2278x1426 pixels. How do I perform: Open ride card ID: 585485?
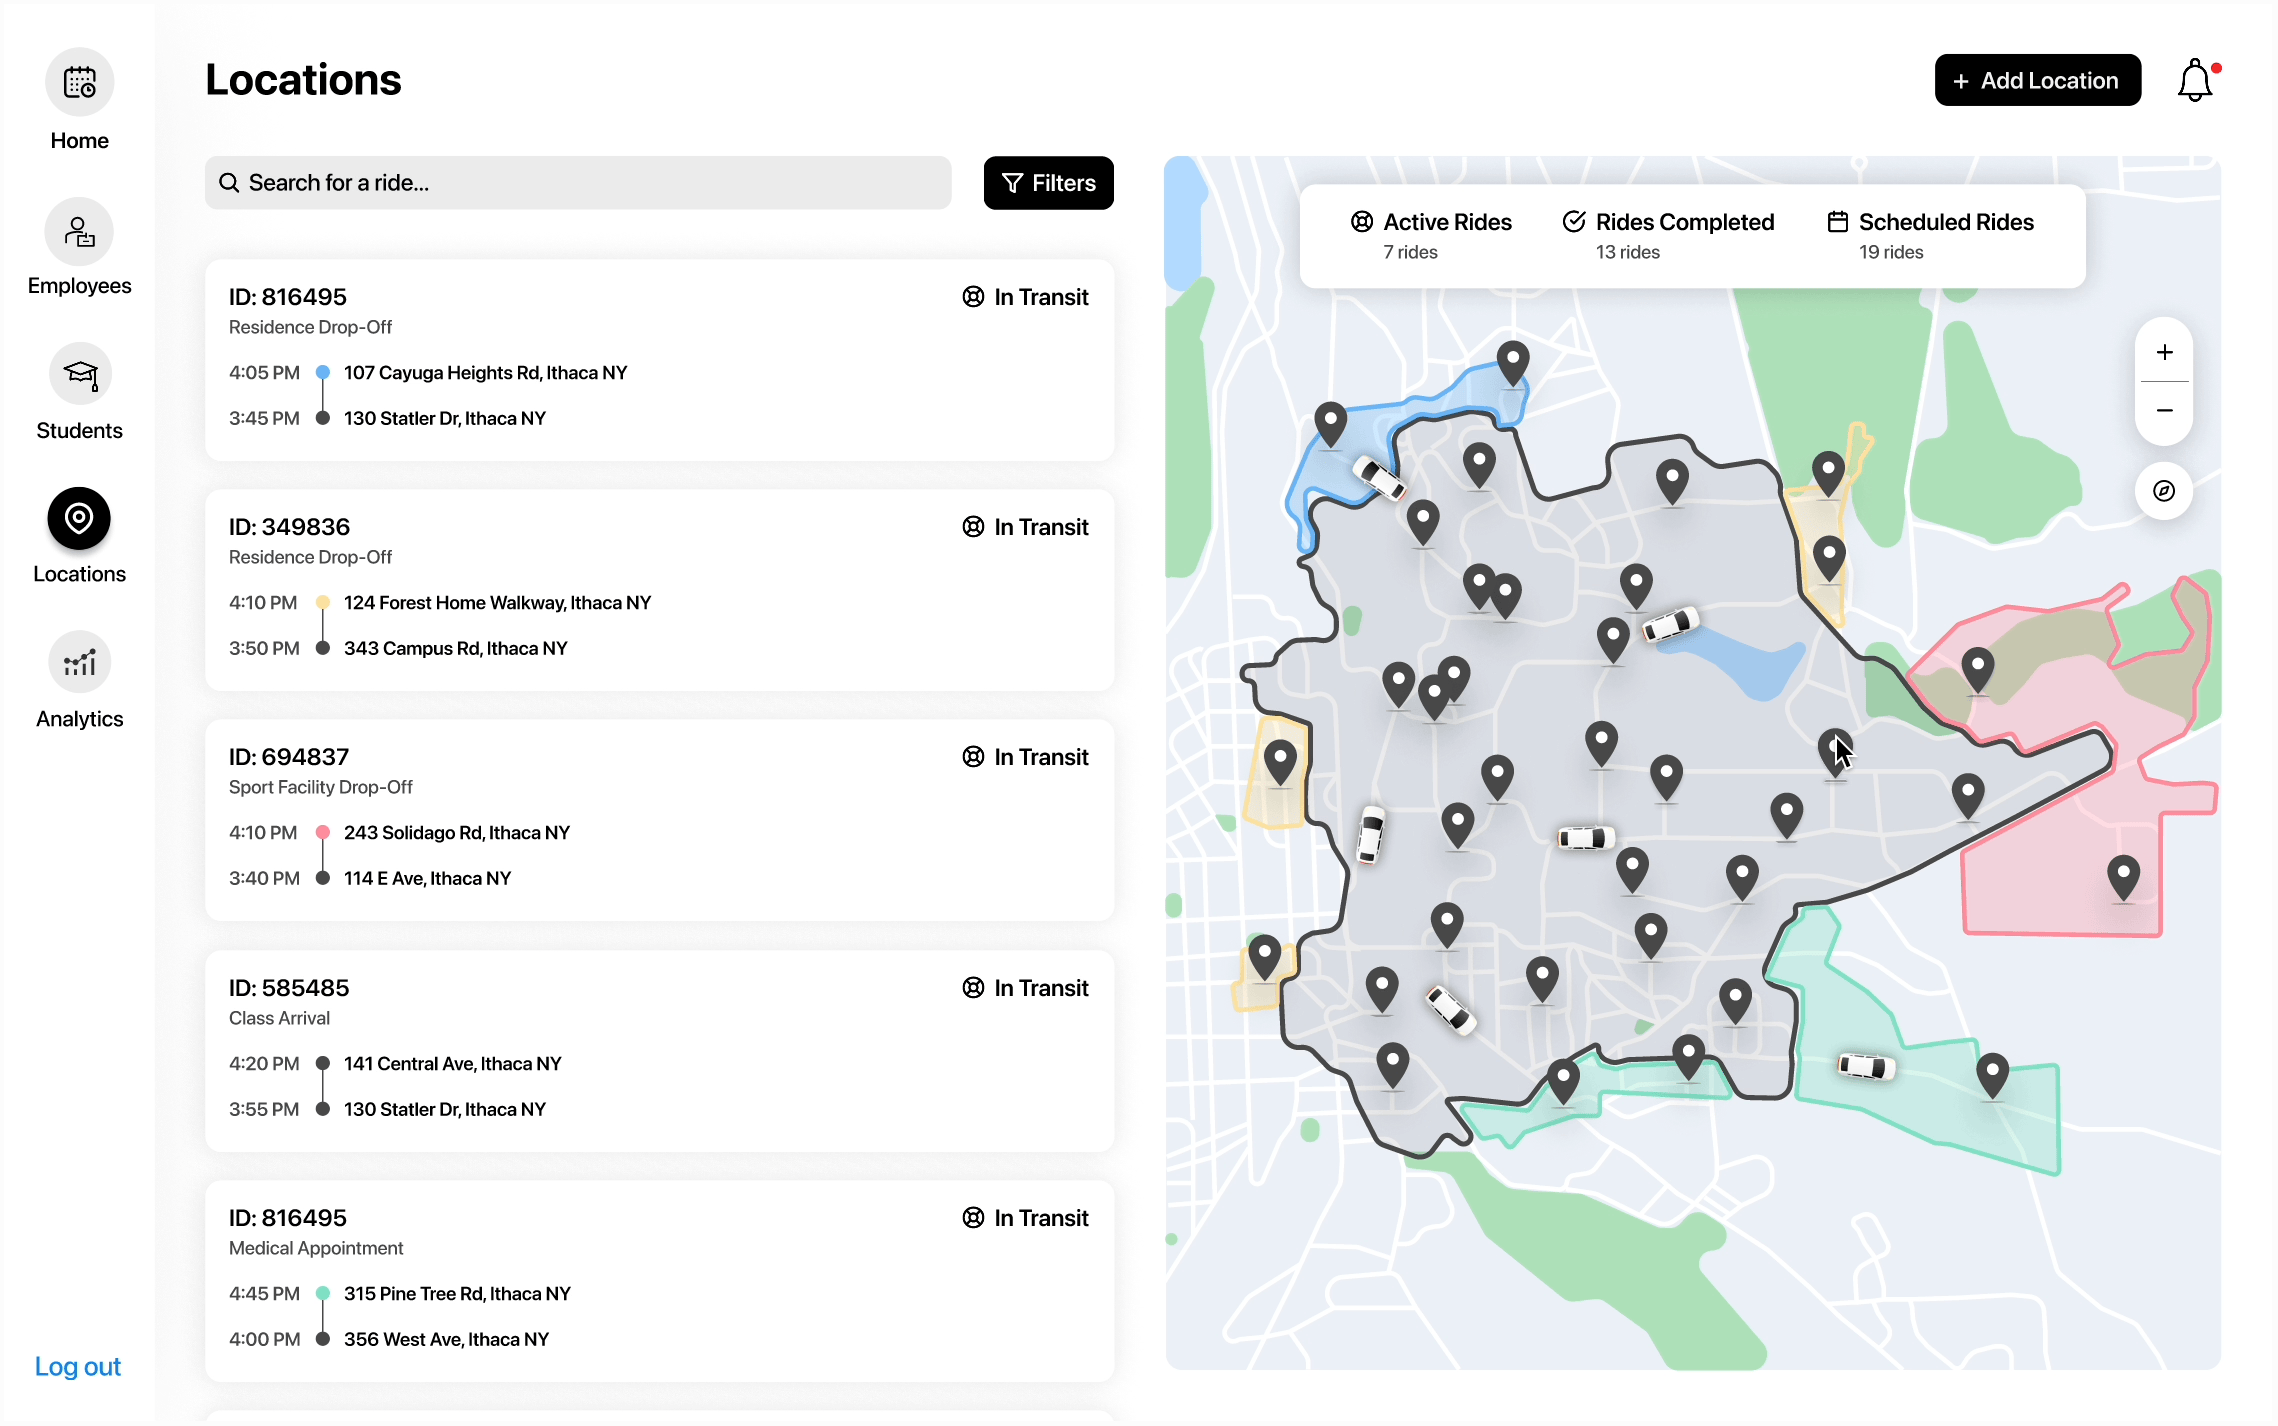660,1051
